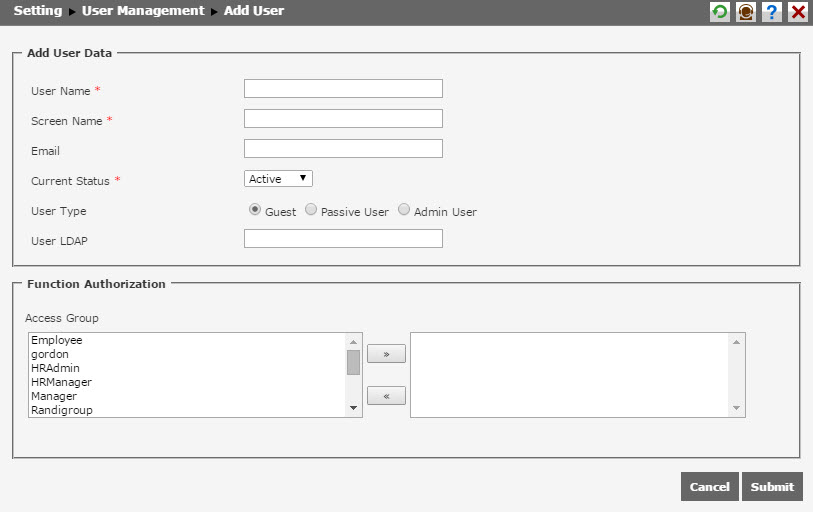This screenshot has height=512, width=813.
Task: Click the Add User breadcrumb item
Action: pos(254,10)
